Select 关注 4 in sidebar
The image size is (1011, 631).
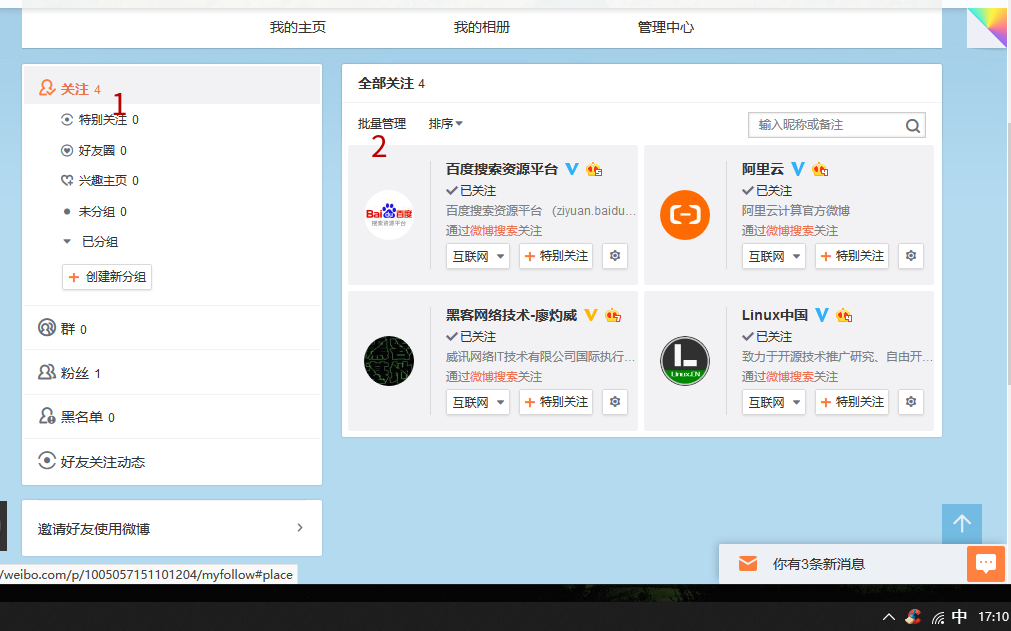[172, 88]
